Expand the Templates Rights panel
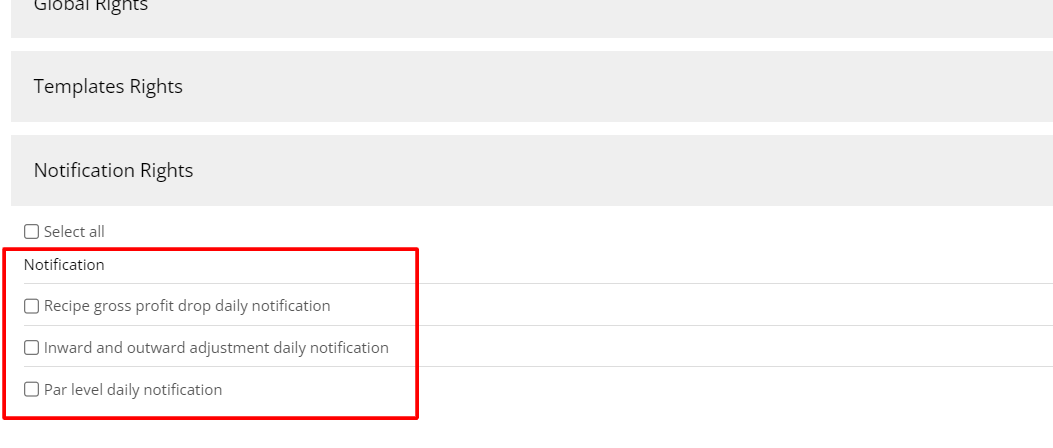 coord(530,87)
